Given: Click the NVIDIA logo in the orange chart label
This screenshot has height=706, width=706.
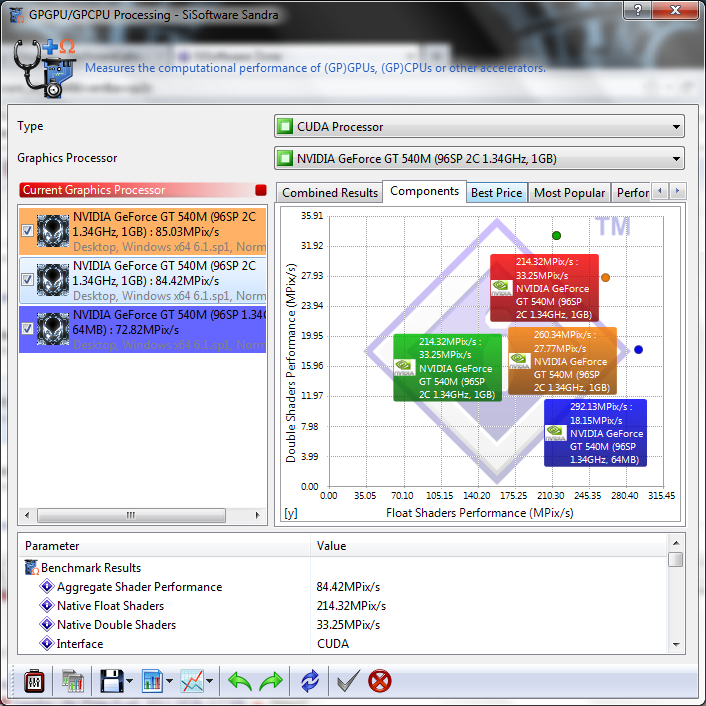Looking at the screenshot, I should click(x=519, y=361).
